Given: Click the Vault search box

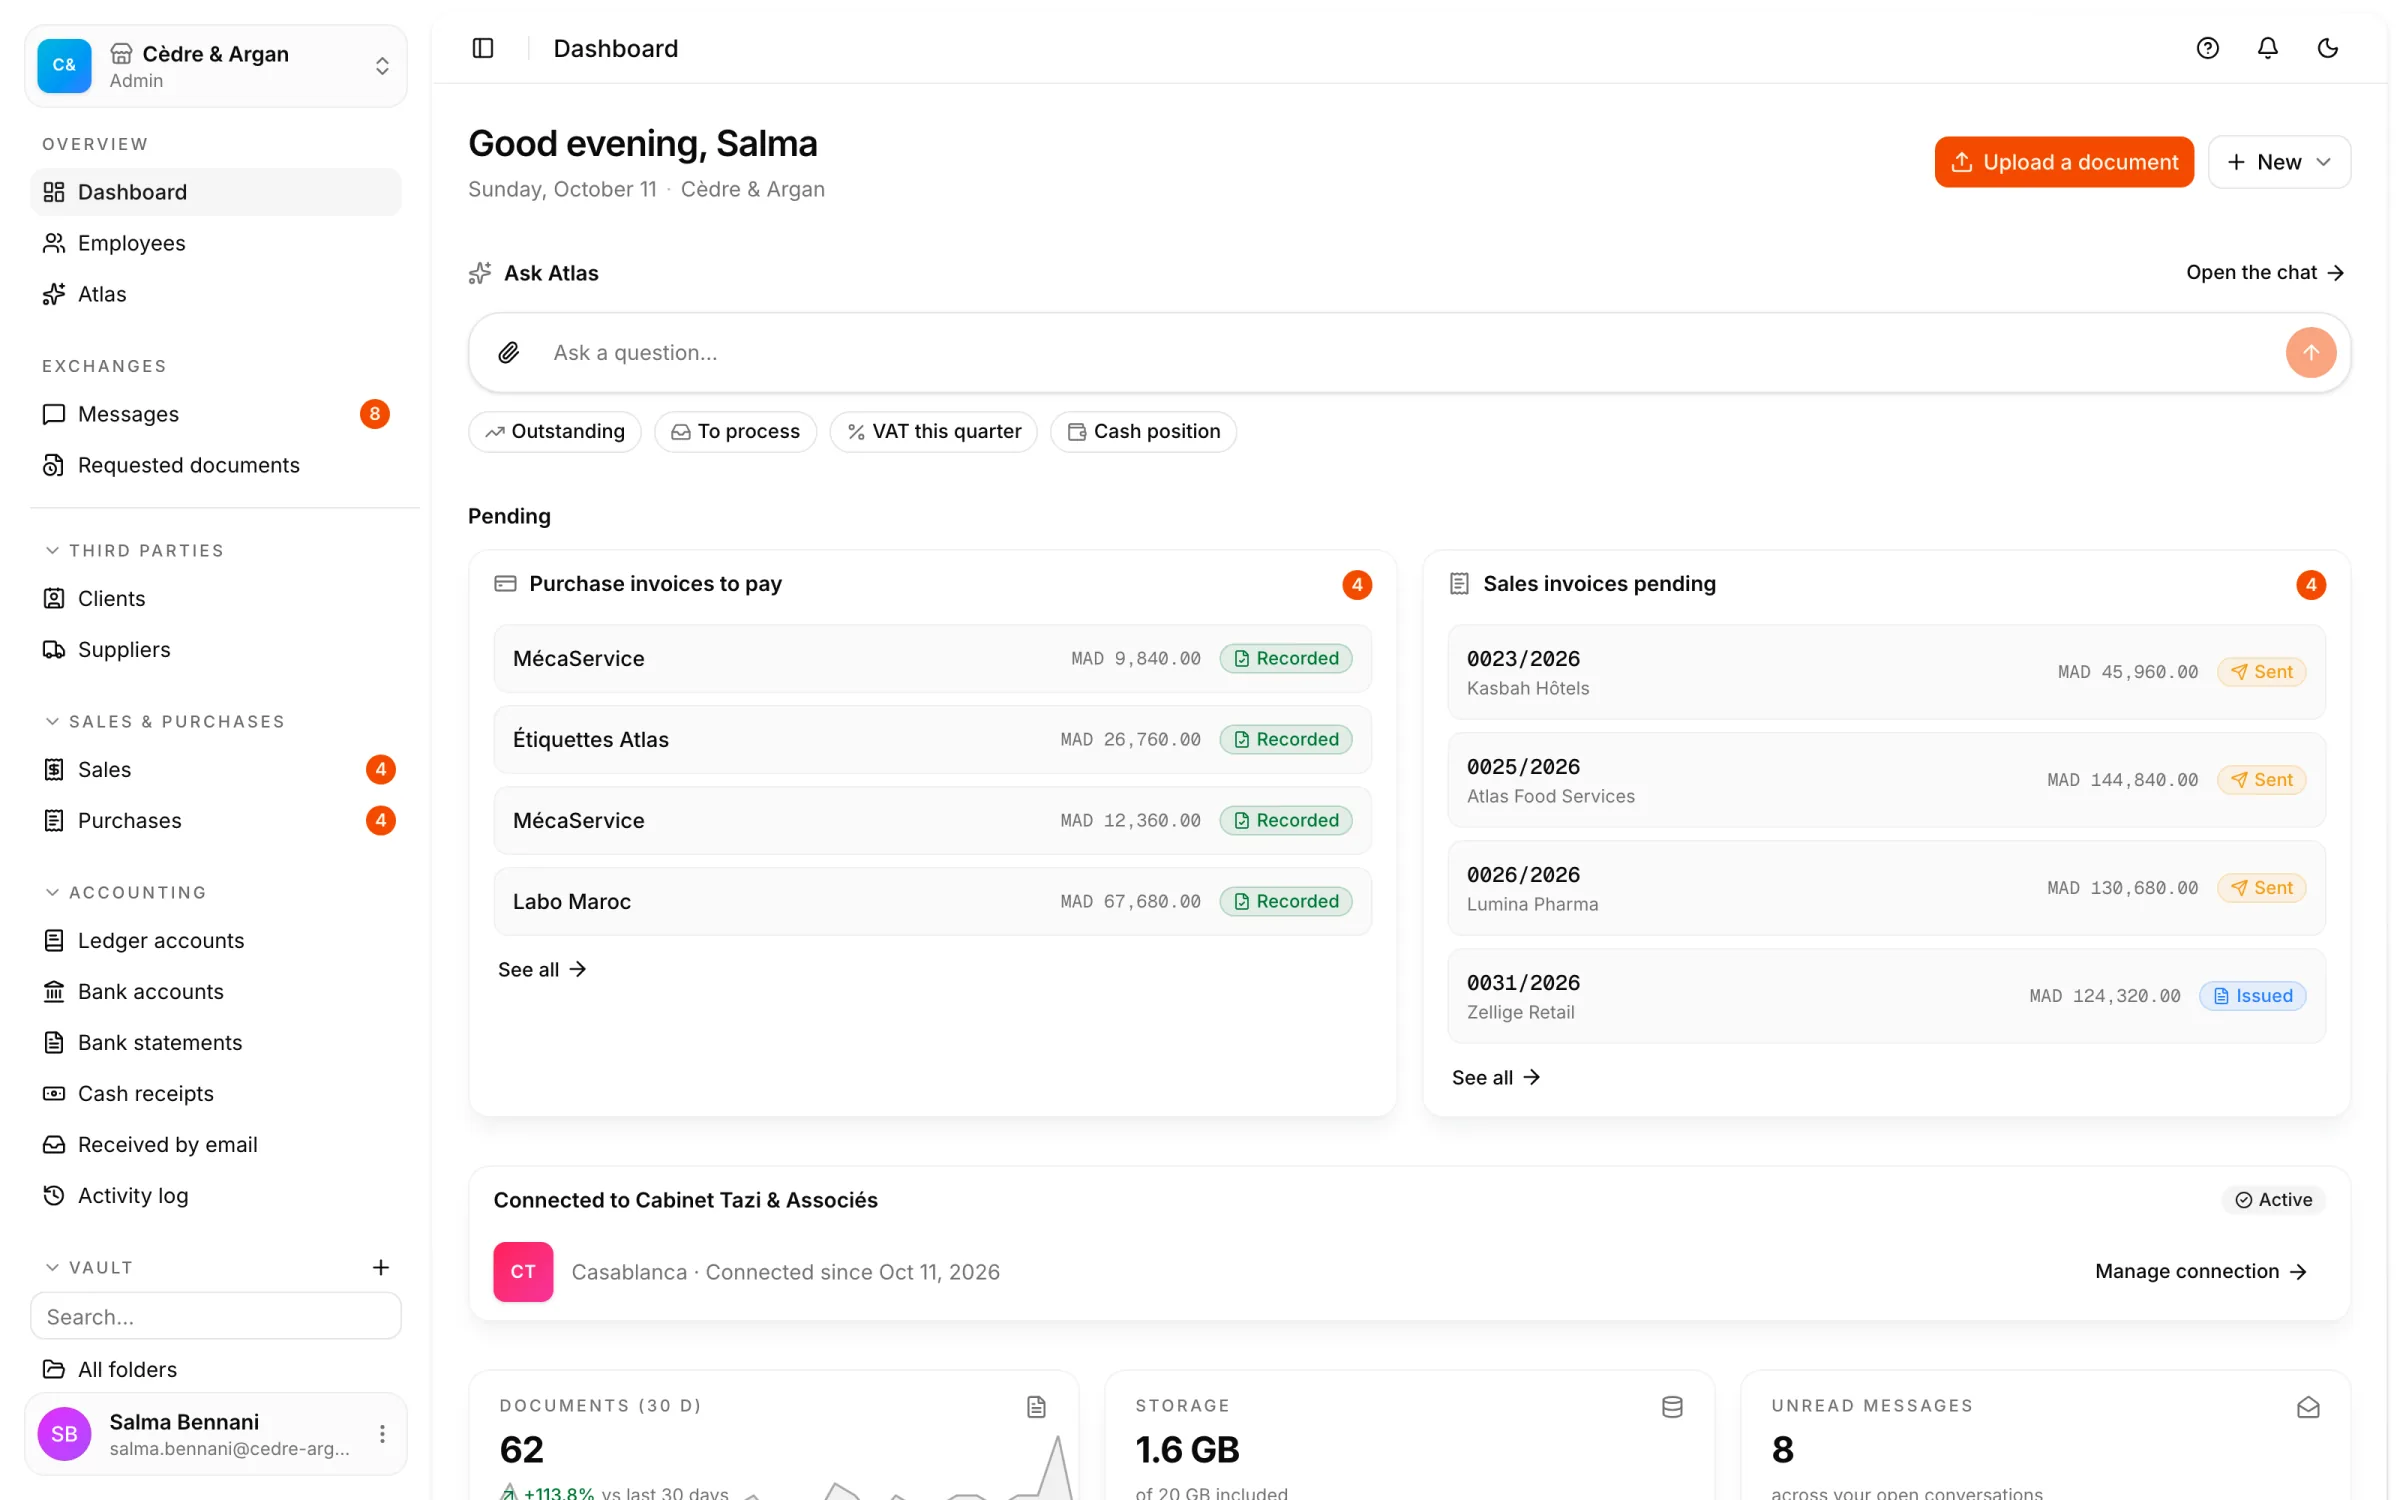Looking at the screenshot, I should coord(216,1316).
